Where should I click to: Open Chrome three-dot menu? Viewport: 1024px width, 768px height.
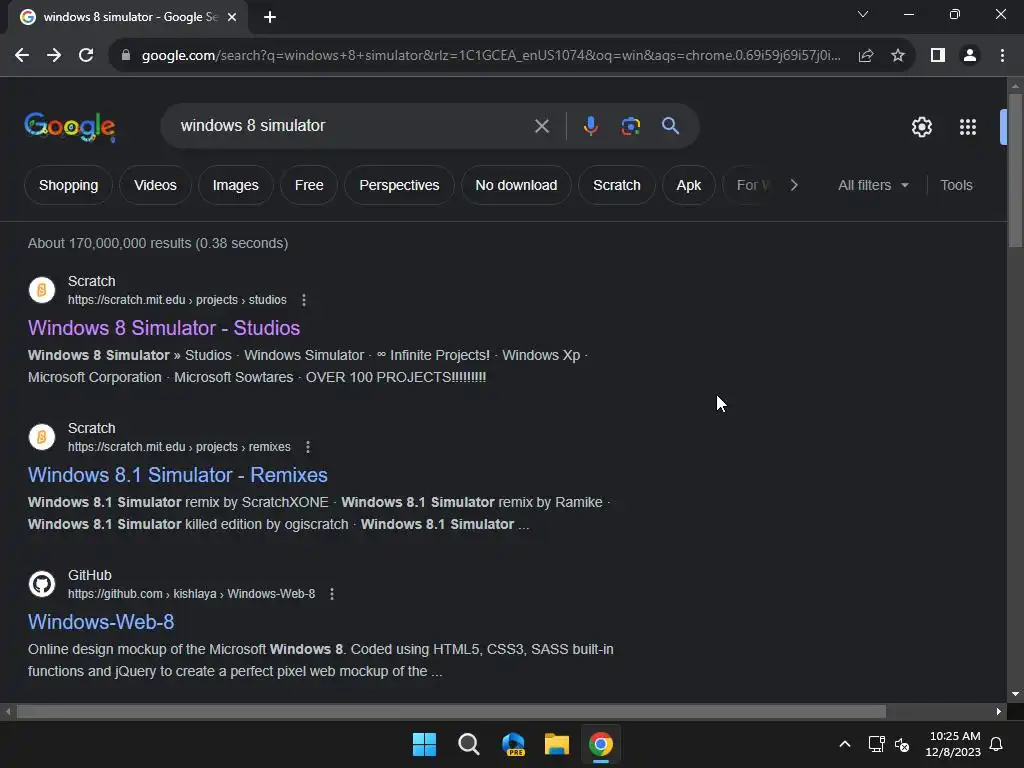(1002, 56)
